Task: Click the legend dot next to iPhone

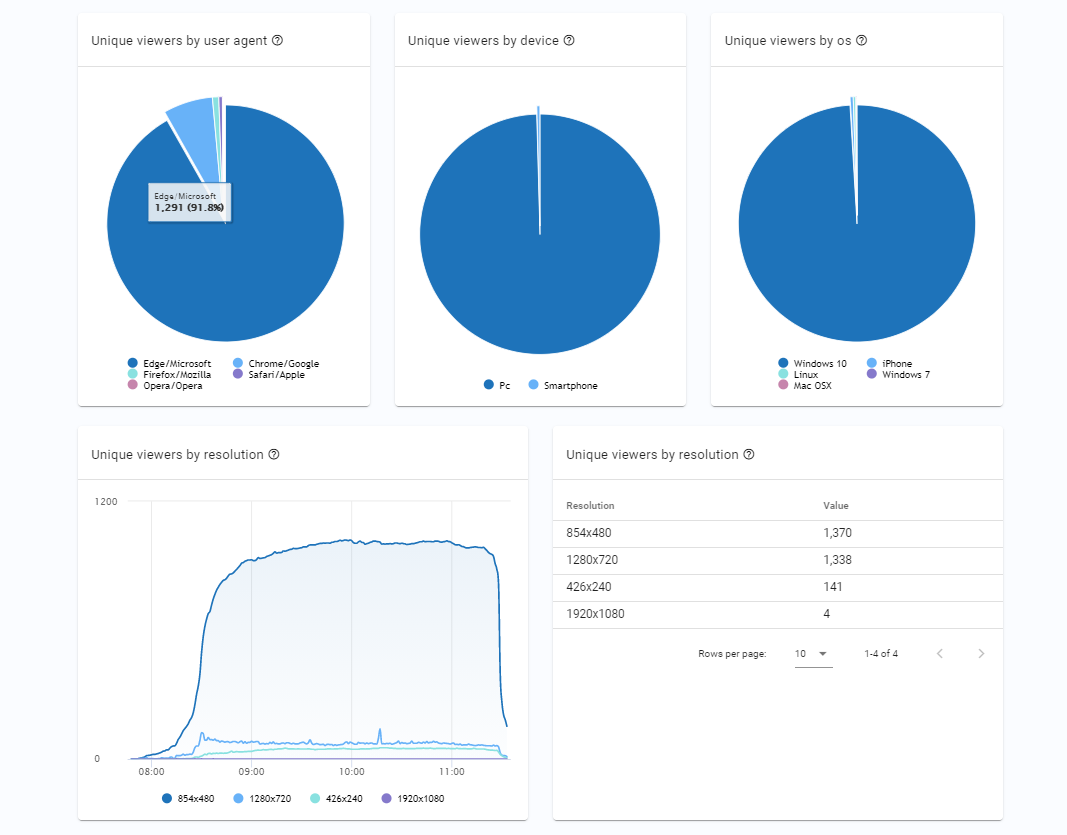Action: click(x=872, y=363)
